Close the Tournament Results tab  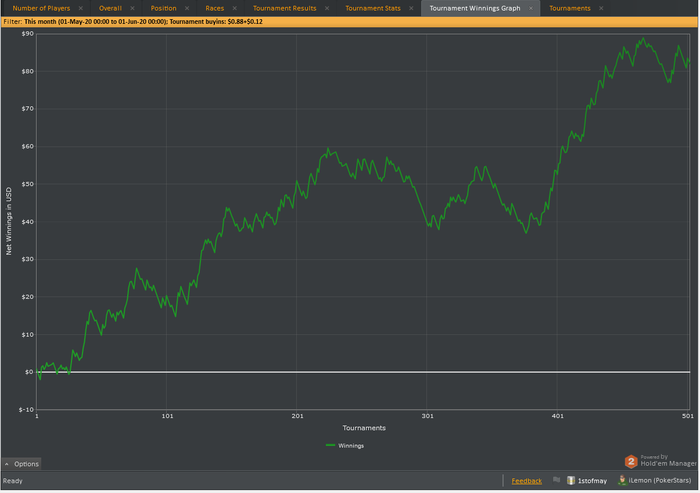(x=327, y=8)
